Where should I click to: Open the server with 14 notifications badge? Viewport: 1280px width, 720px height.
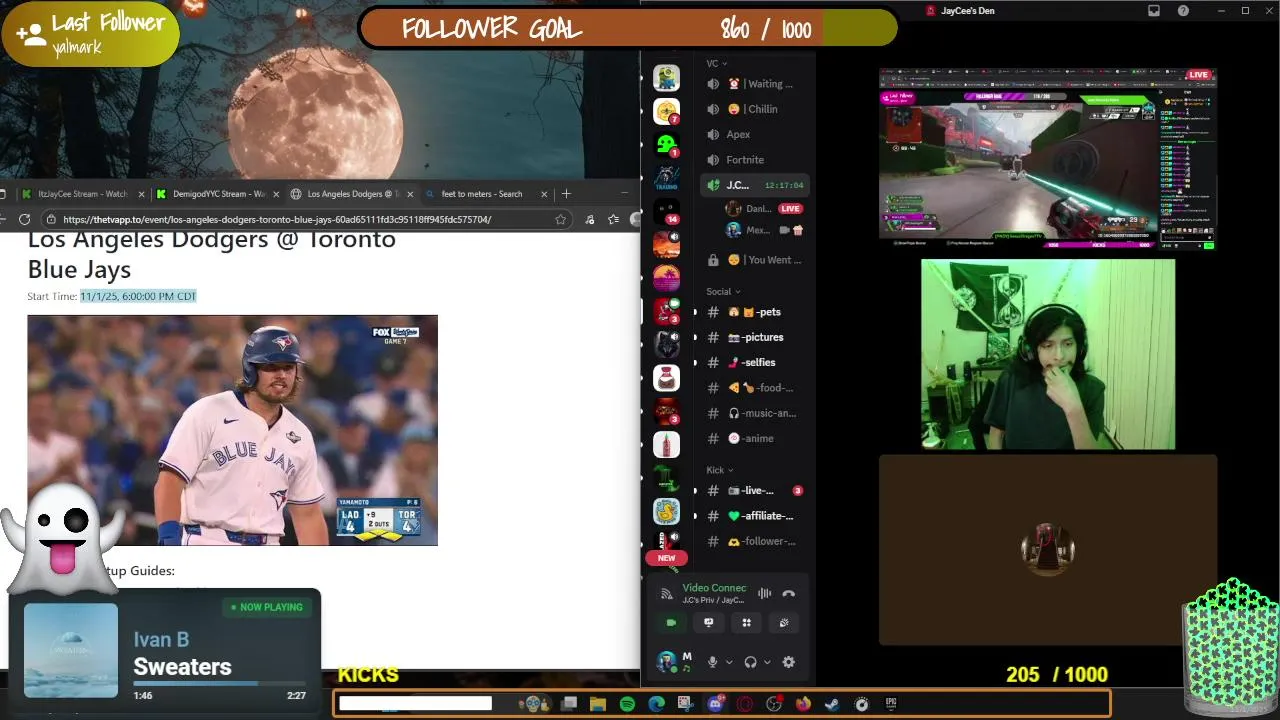[x=666, y=212]
